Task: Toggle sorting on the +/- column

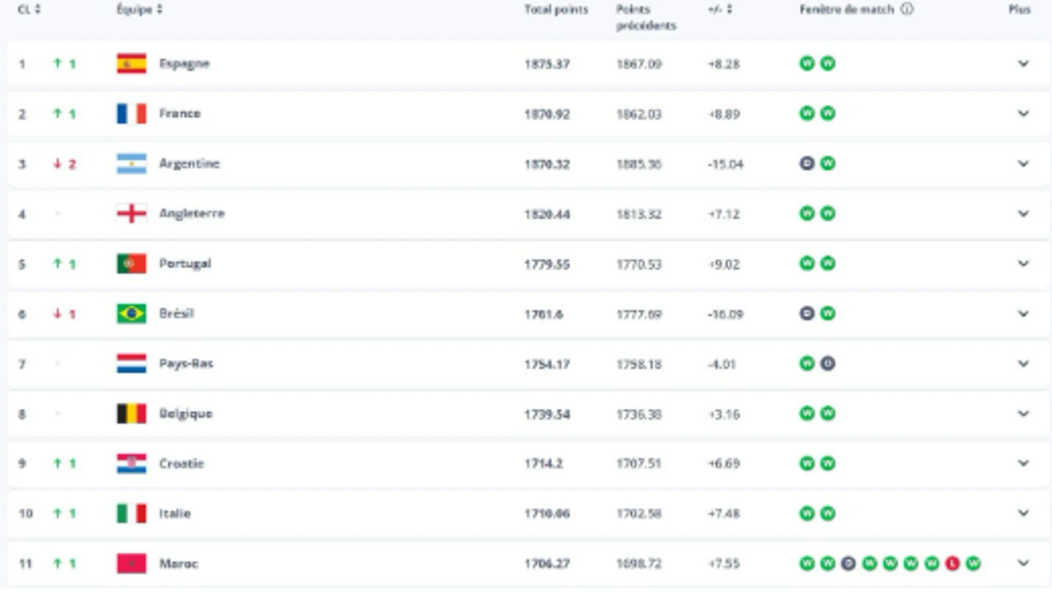Action: (715, 10)
